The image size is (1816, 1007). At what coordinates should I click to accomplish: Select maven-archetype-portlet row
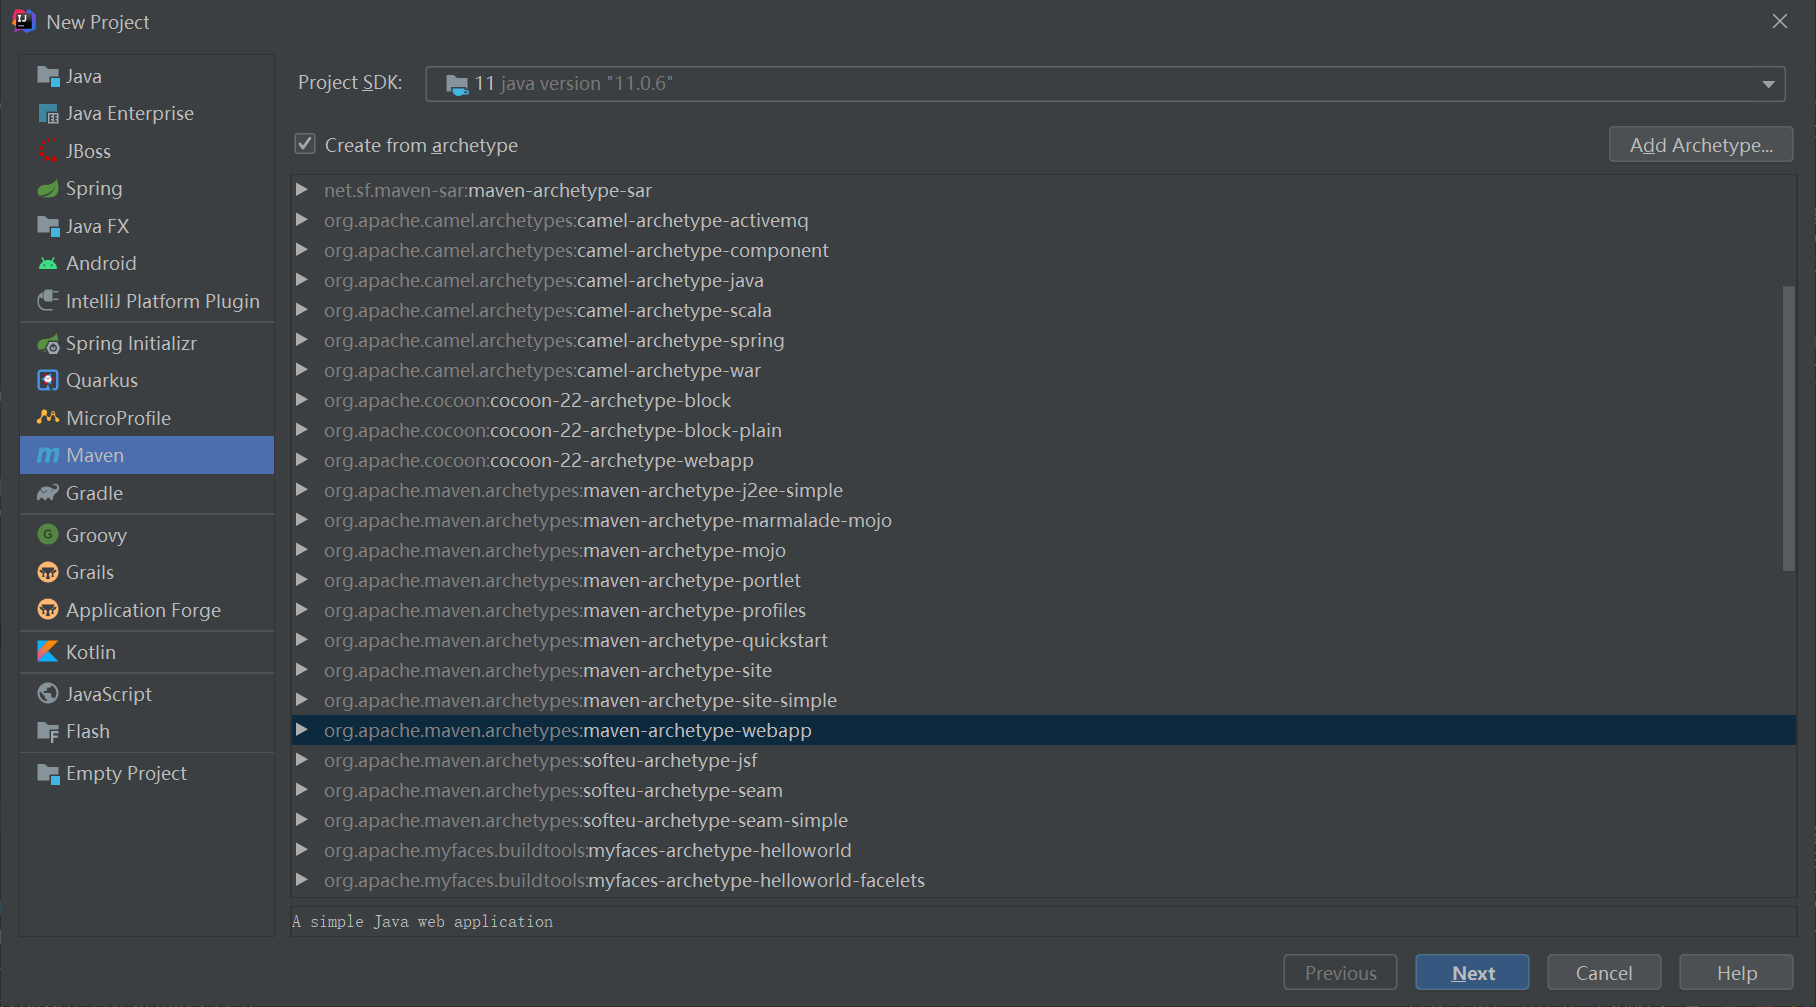click(1043, 580)
